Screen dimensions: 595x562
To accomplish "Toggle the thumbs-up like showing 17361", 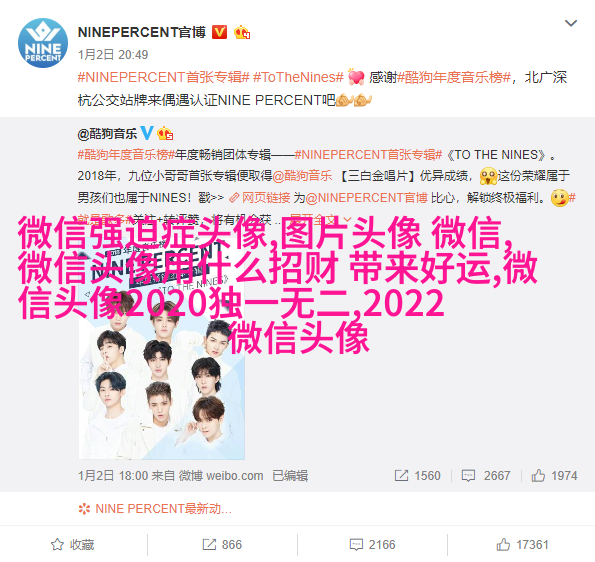I will pos(523,545).
